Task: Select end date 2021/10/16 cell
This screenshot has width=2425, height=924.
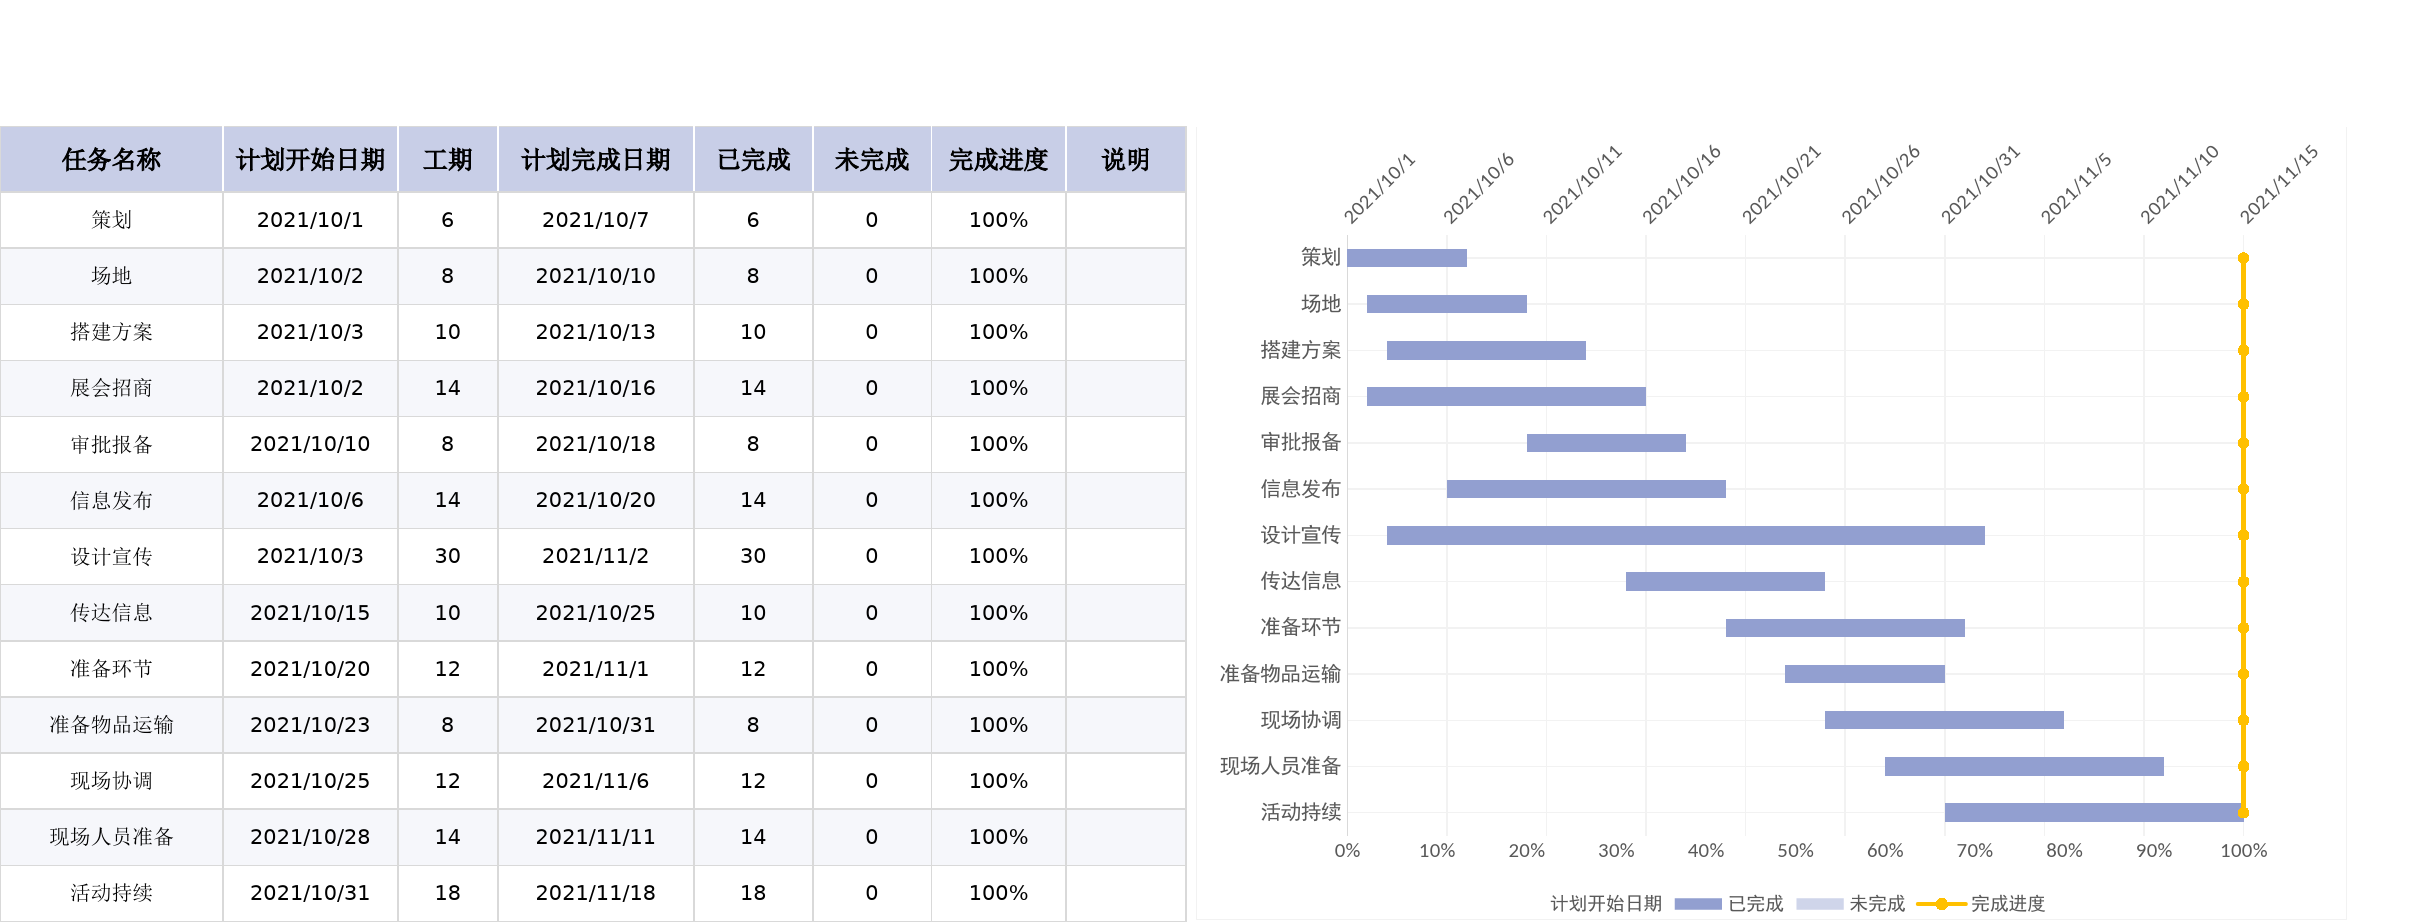Action: (x=596, y=388)
